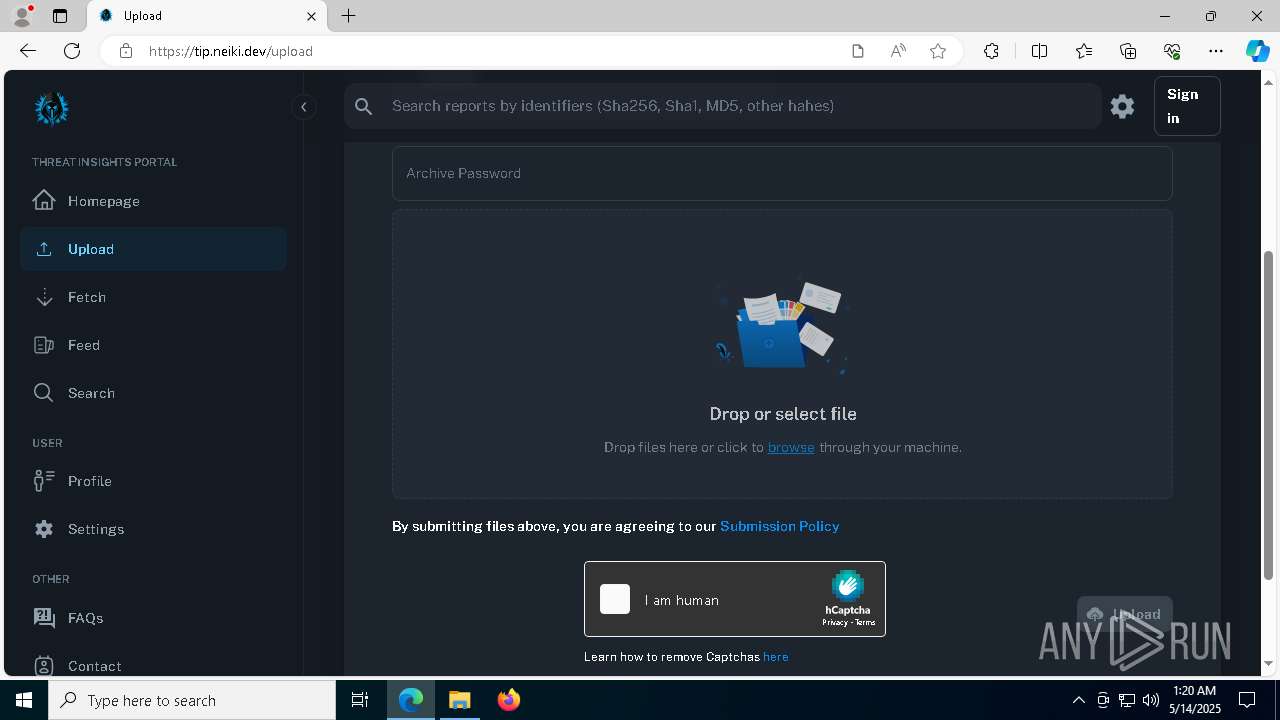Click the Archive Password field
Viewport: 1280px width, 720px height.
click(782, 173)
